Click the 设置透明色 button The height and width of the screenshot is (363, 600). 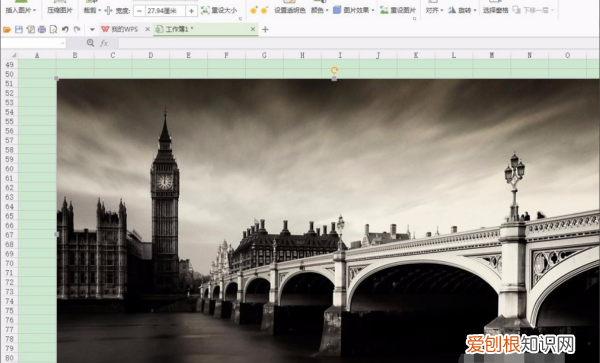pyautogui.click(x=290, y=10)
